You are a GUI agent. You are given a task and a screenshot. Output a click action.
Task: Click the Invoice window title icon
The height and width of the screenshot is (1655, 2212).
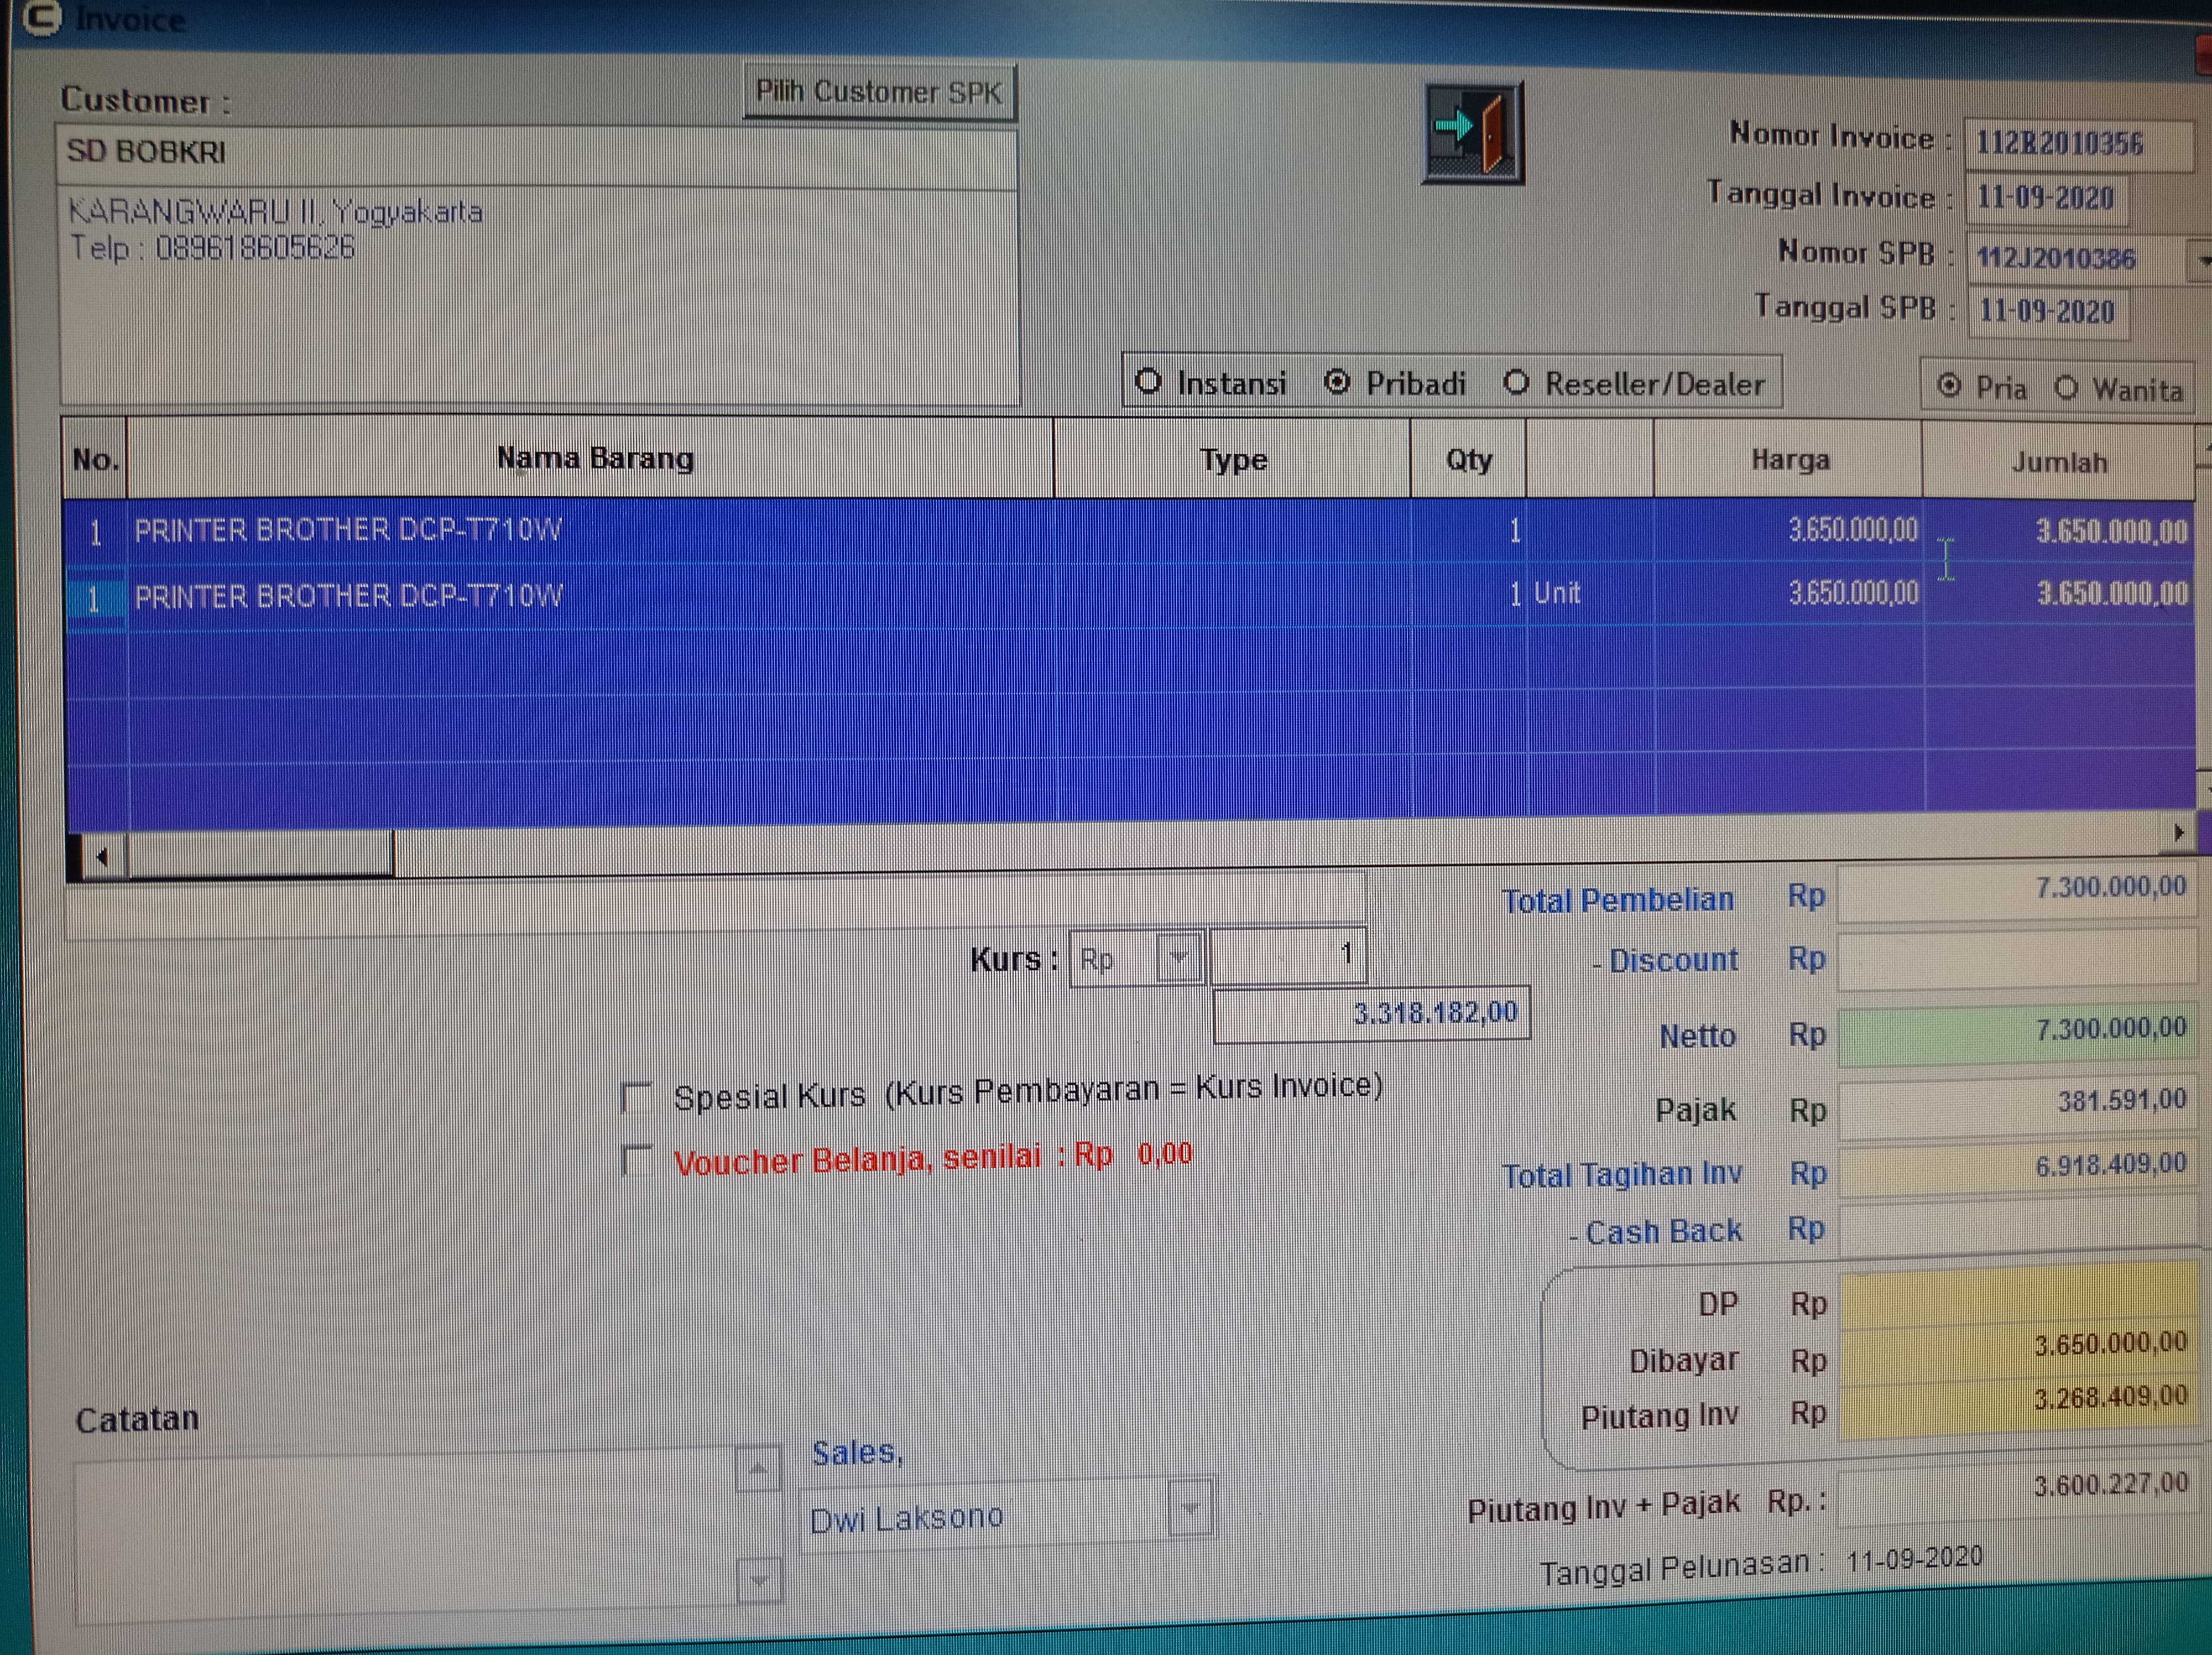click(x=41, y=17)
